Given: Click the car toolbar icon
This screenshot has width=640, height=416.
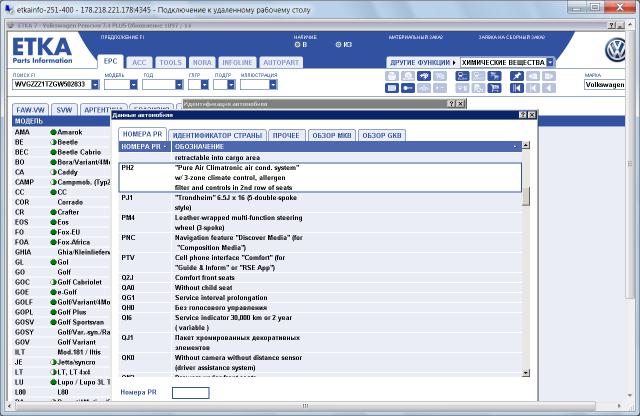Looking at the screenshot, I should (x=424, y=76).
